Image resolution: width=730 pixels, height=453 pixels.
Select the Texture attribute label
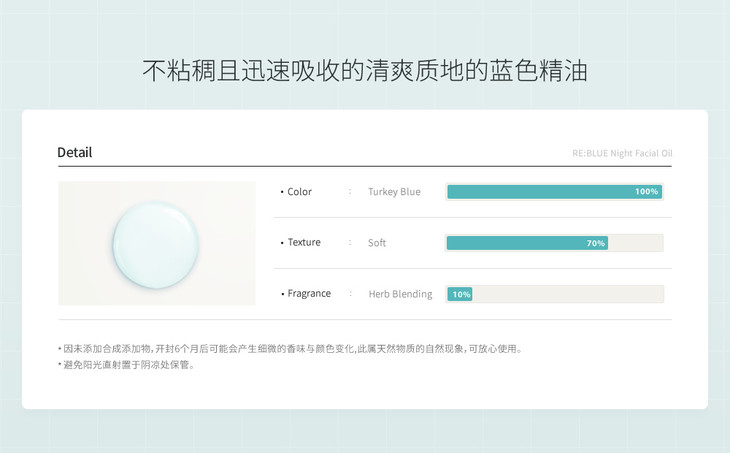(x=304, y=243)
